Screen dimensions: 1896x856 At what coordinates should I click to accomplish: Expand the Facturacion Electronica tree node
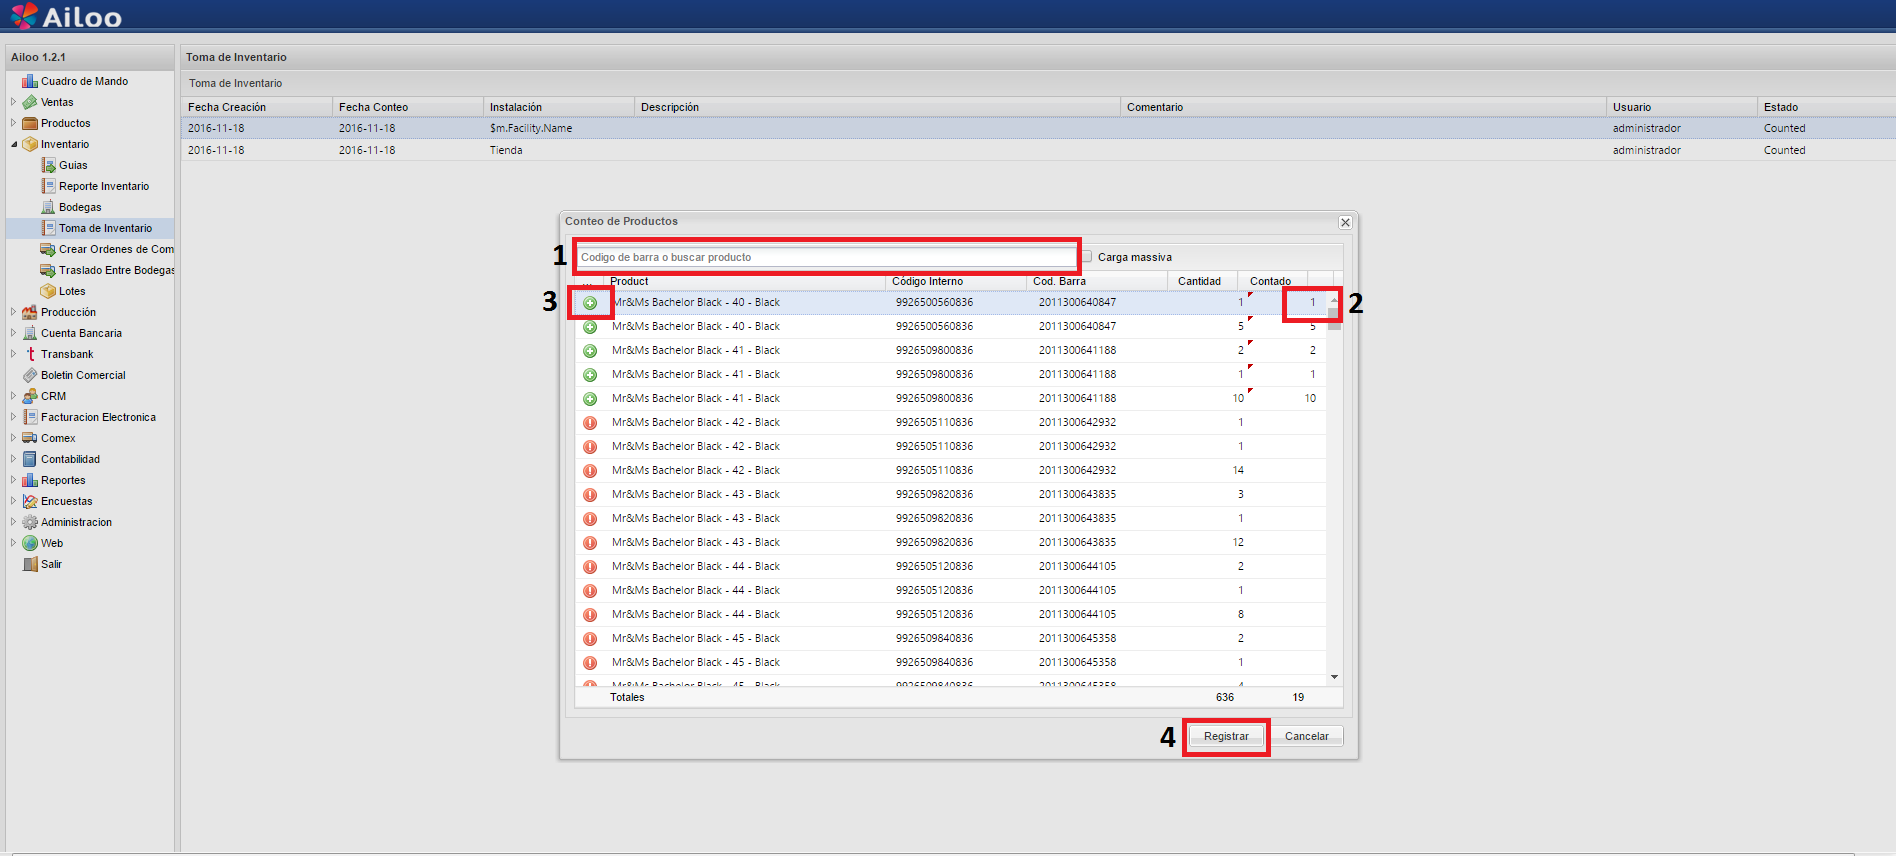13,417
